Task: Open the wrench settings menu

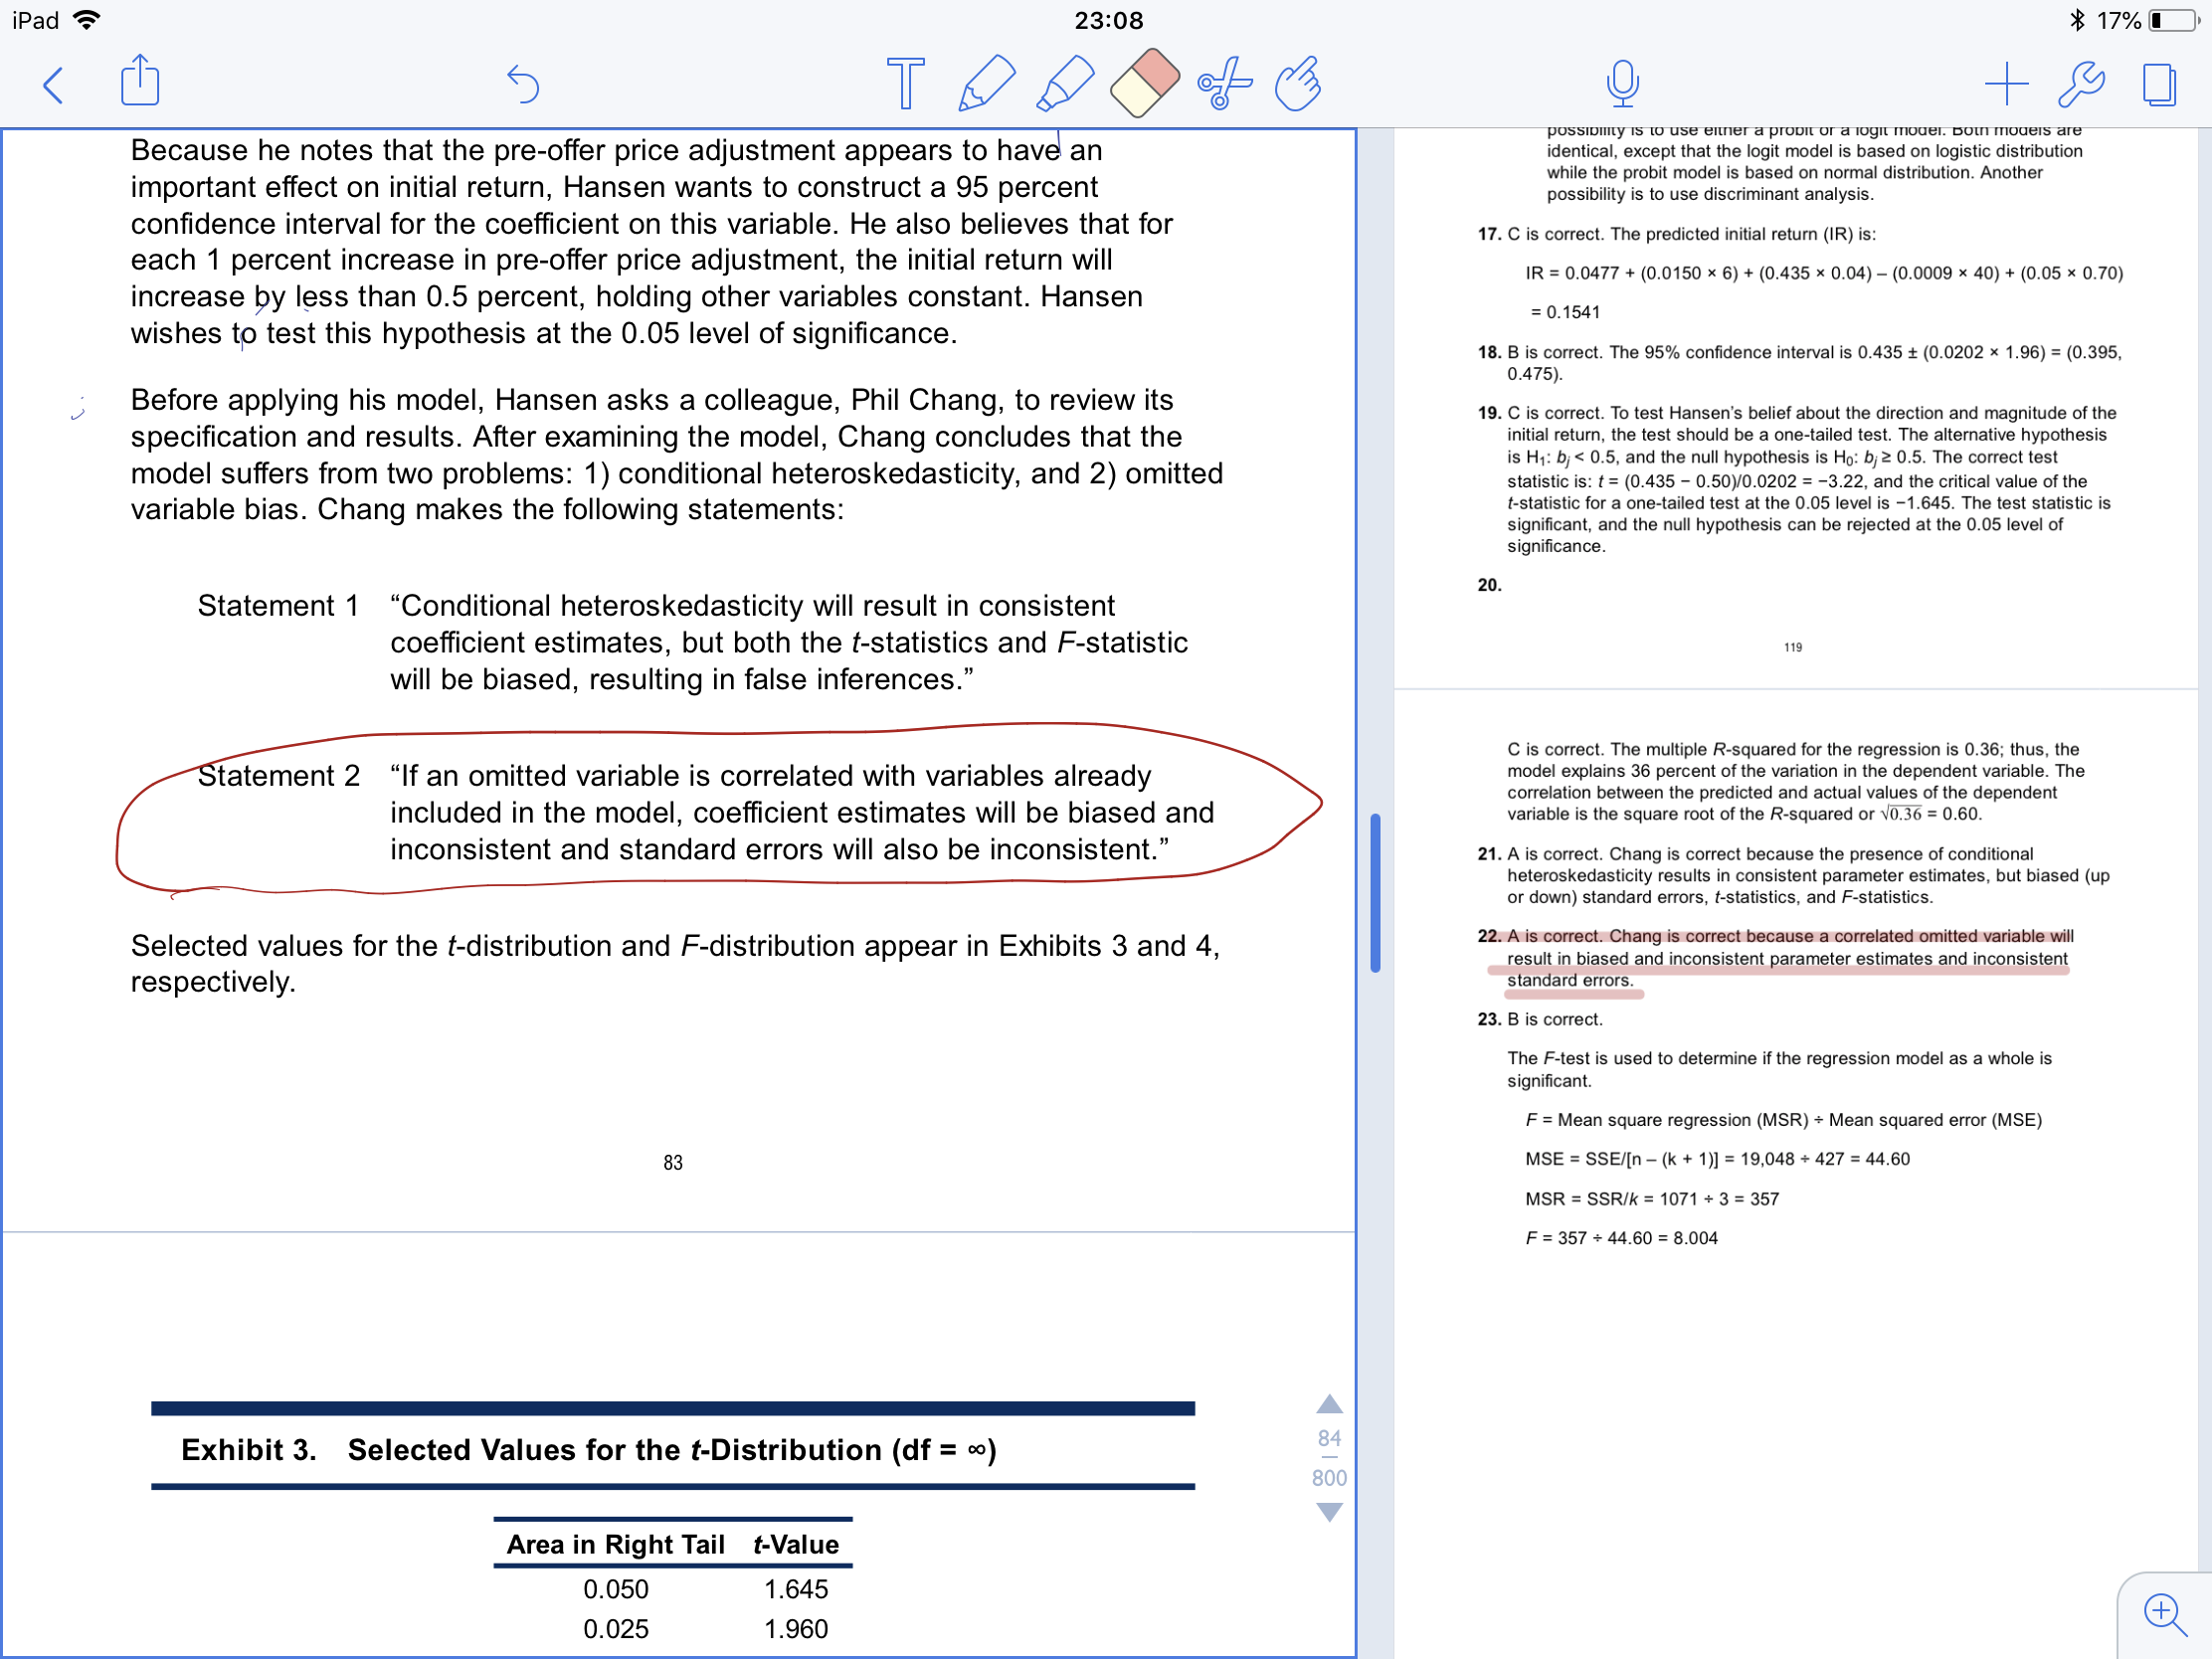Action: click(2082, 84)
